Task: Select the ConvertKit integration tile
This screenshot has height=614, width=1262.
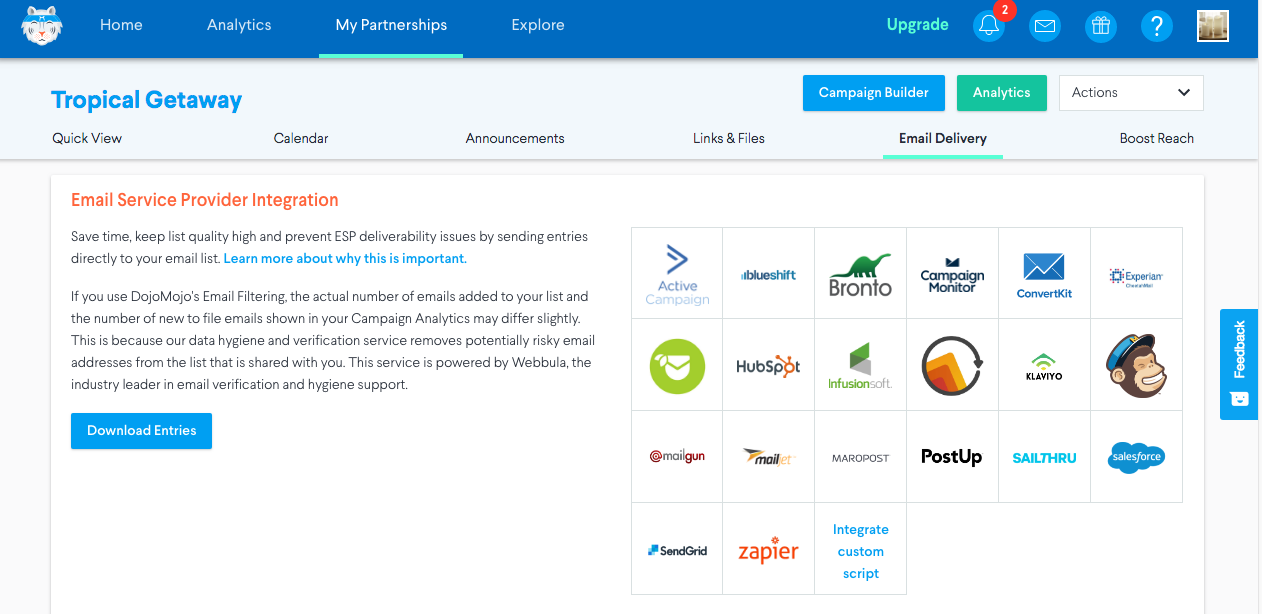Action: pos(1045,273)
